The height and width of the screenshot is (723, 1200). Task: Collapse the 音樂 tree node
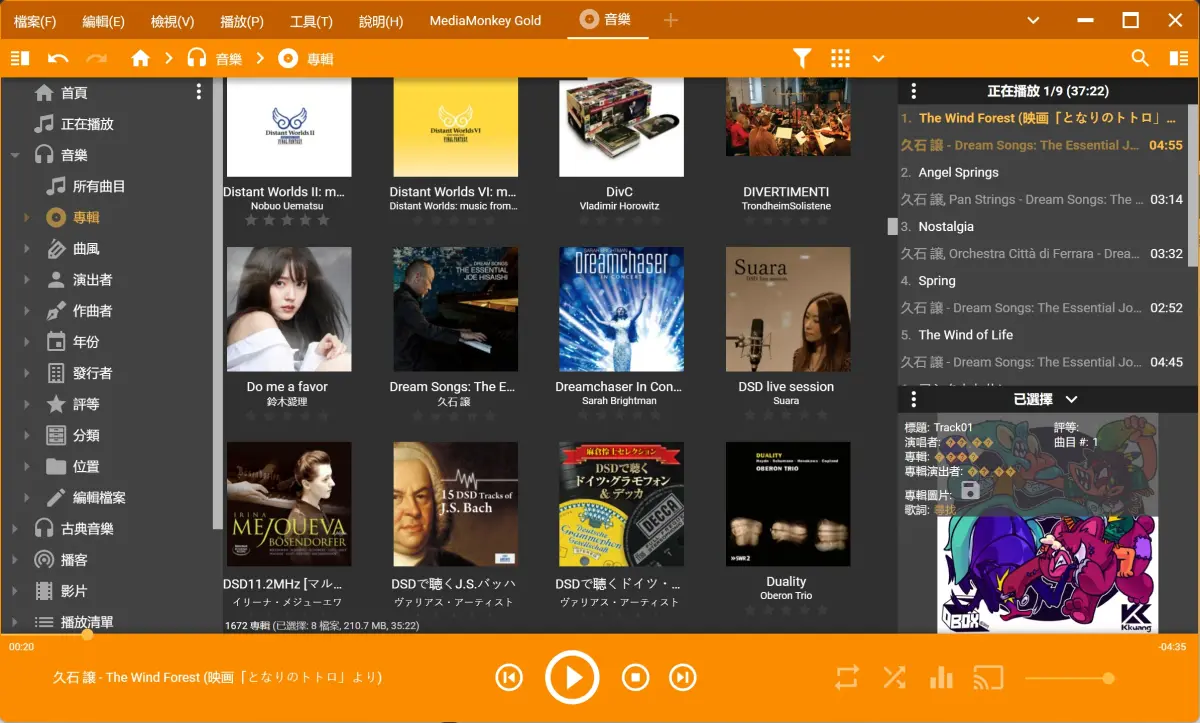point(15,155)
